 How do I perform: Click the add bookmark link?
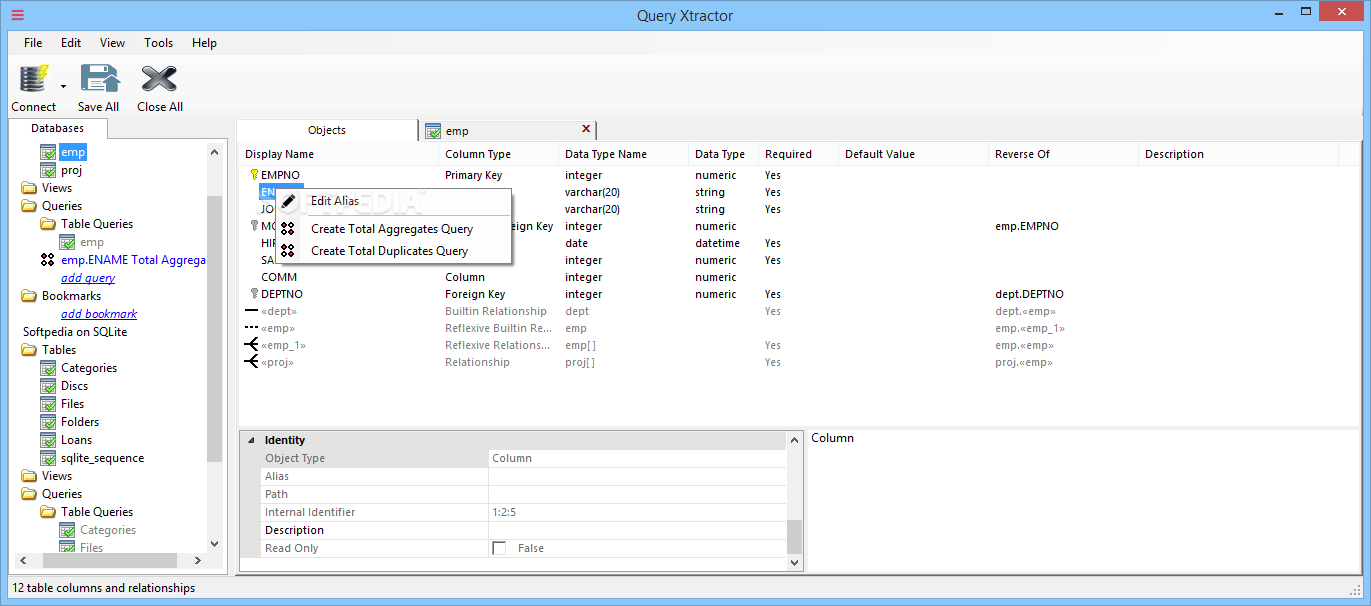(x=99, y=314)
